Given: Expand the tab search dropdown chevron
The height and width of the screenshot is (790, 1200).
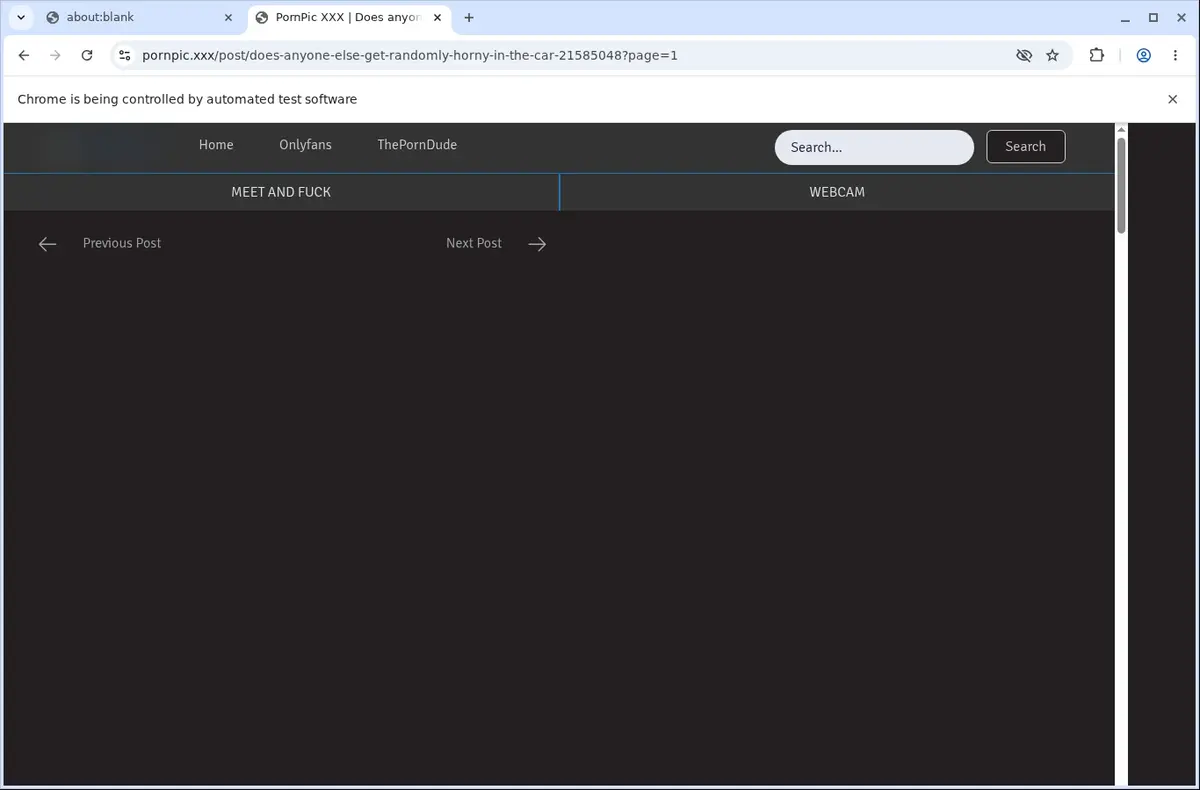Looking at the screenshot, I should 21,17.
